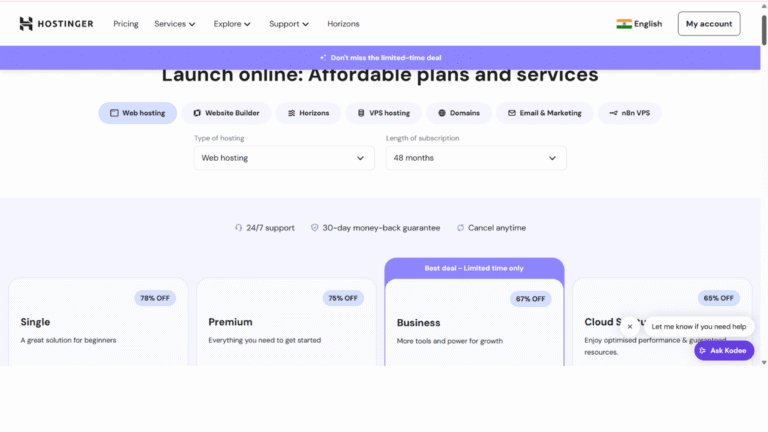The image size is (768, 432).
Task: Open the Pricing page link
Action: click(x=126, y=24)
